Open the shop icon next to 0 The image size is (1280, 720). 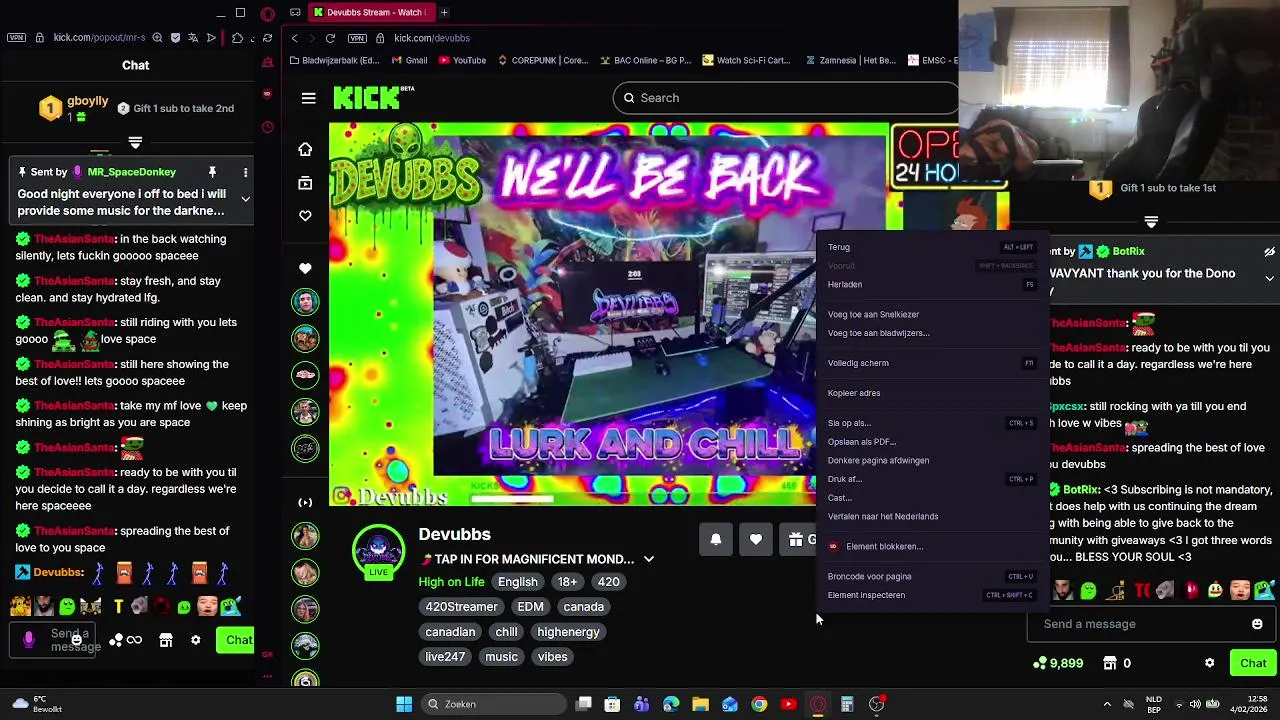pos(1109,663)
